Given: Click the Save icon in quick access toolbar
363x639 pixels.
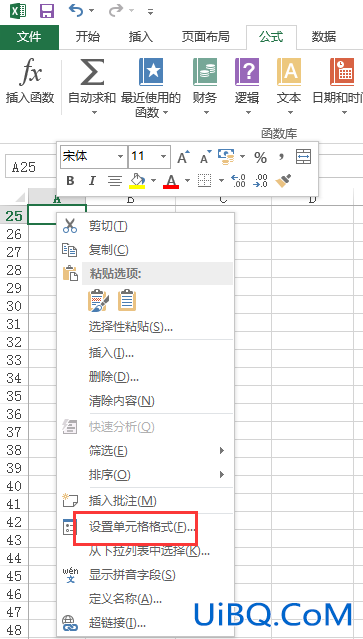Looking at the screenshot, I should click(x=47, y=11).
